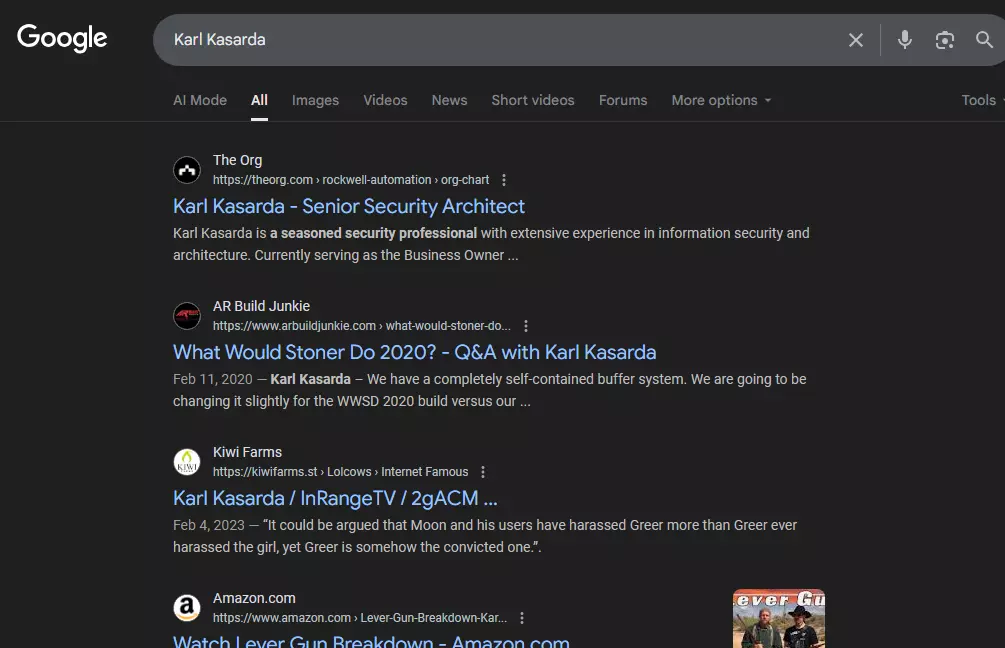Click the arbuildjunkie.com URL breadcrumb
The height and width of the screenshot is (648, 1005).
tap(361, 326)
